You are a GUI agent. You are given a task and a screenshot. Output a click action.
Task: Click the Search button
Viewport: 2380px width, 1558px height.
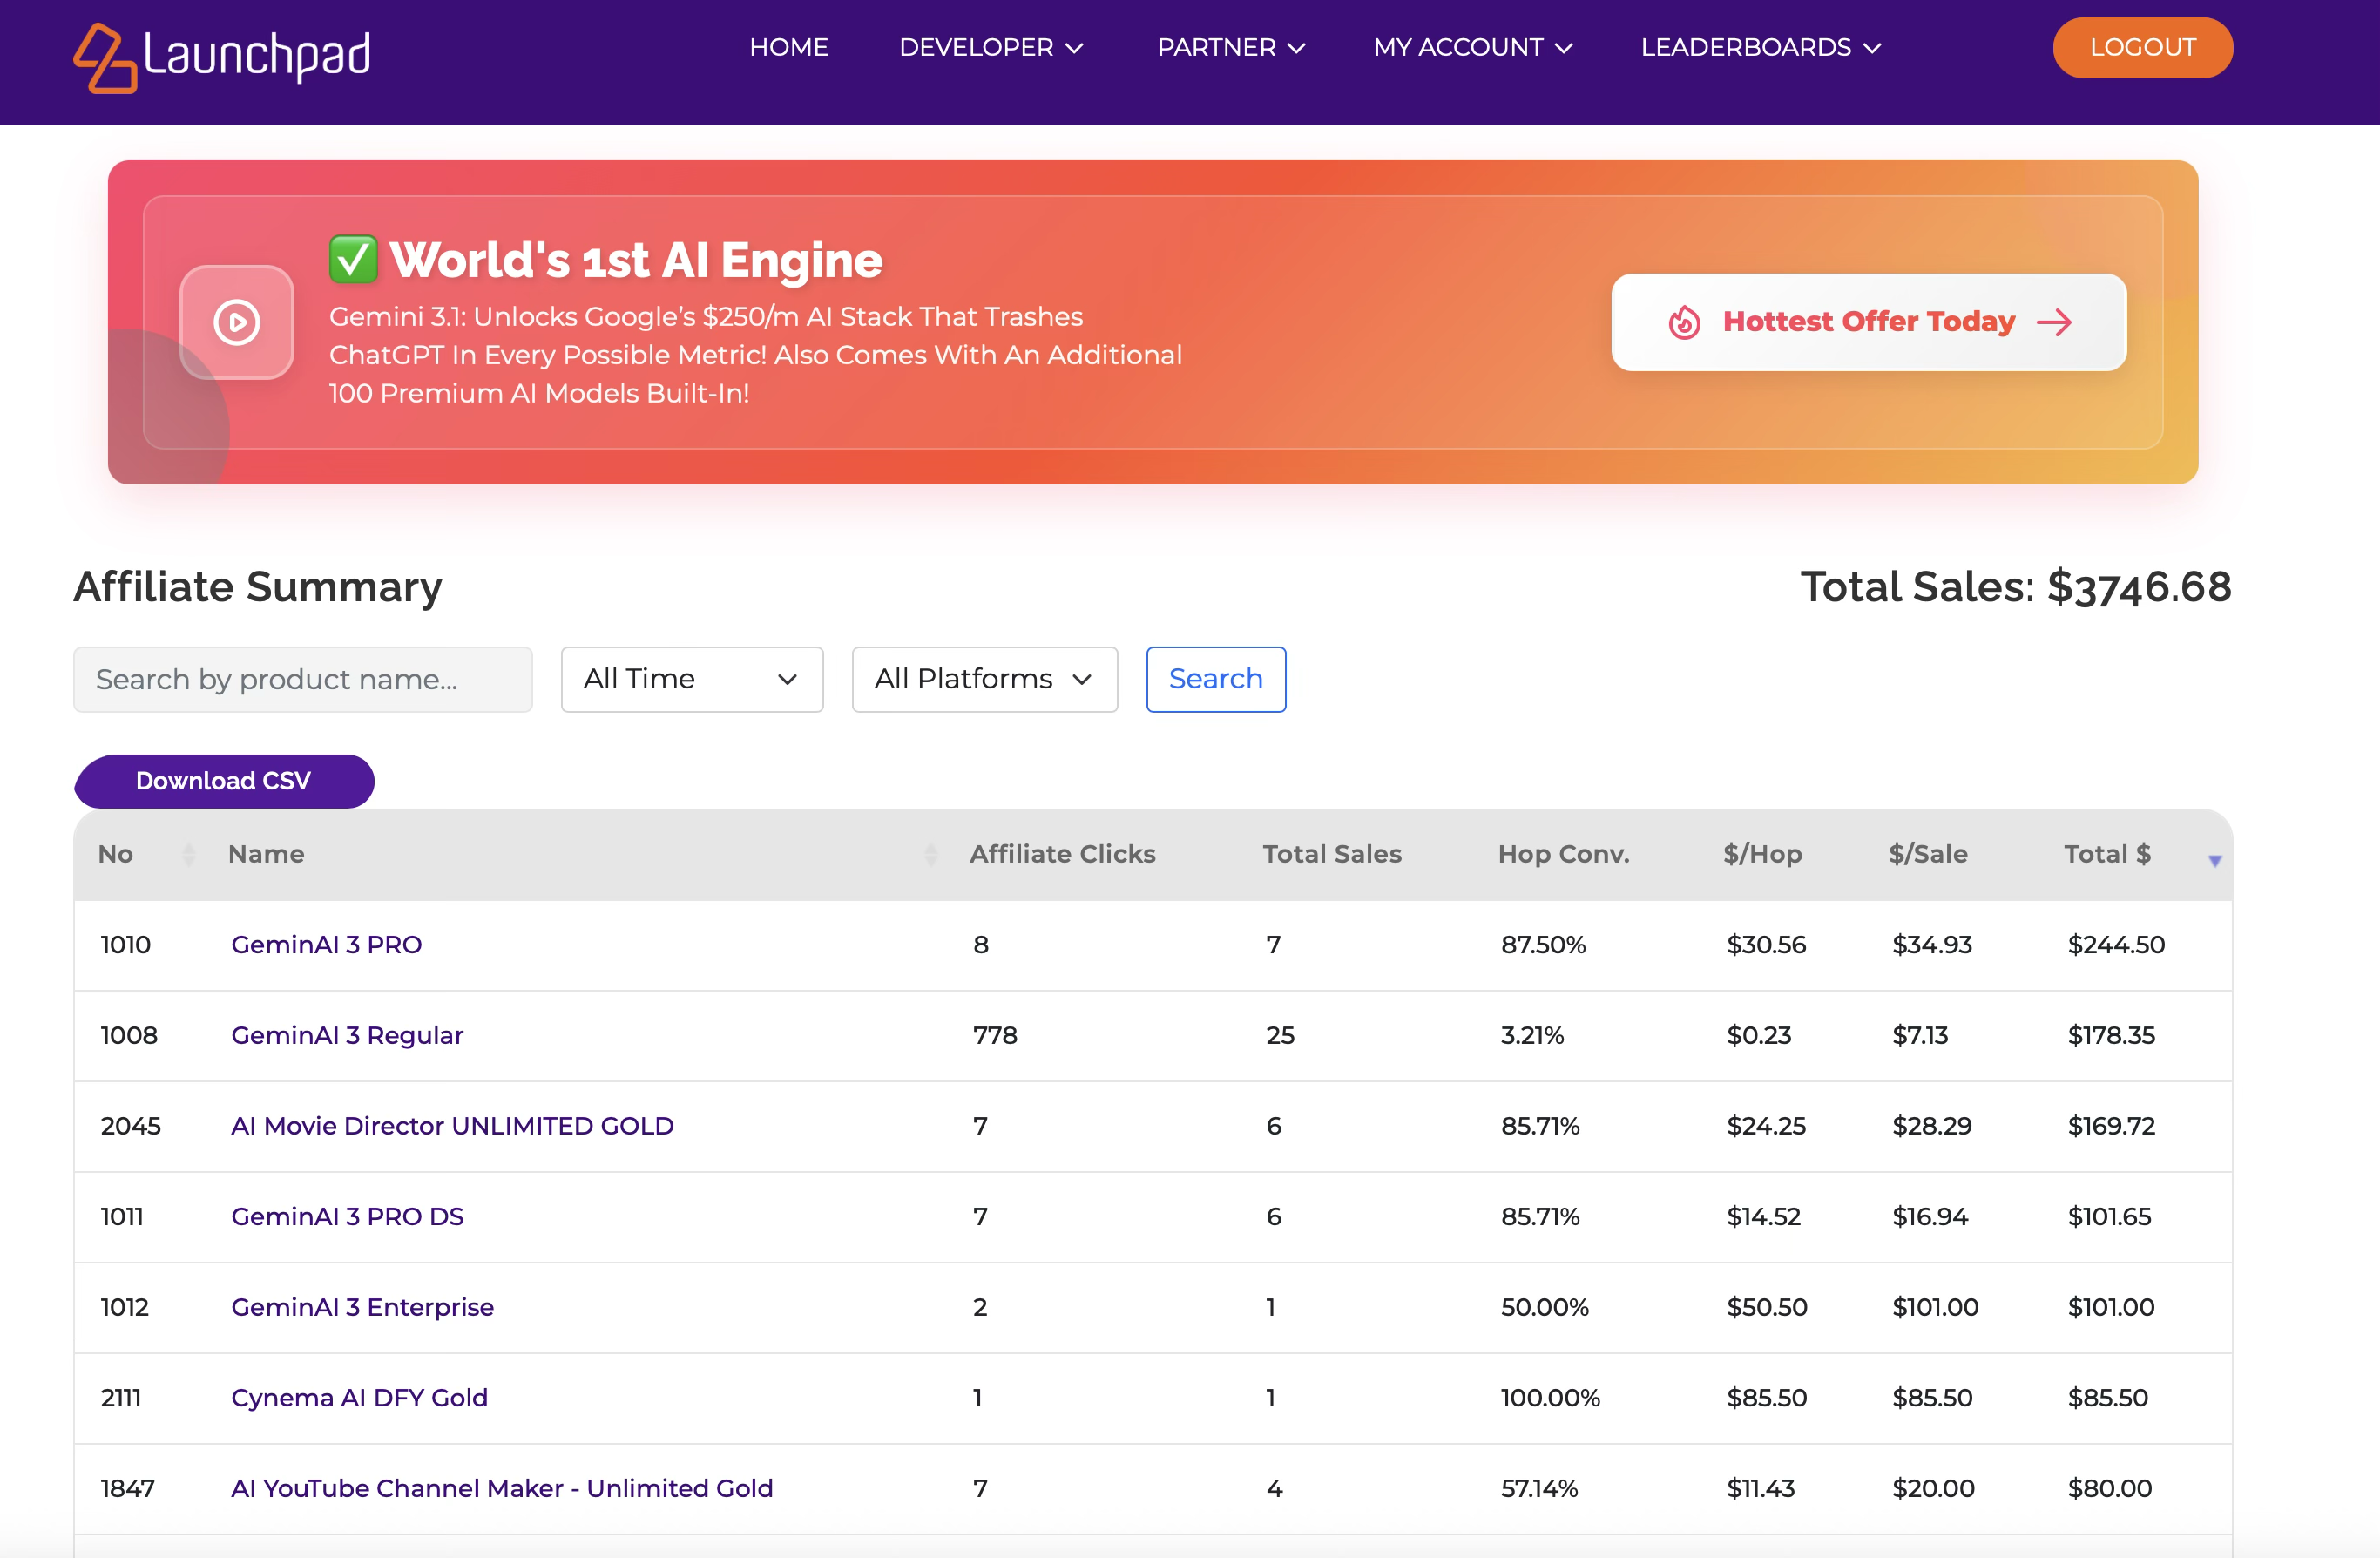(x=1216, y=679)
